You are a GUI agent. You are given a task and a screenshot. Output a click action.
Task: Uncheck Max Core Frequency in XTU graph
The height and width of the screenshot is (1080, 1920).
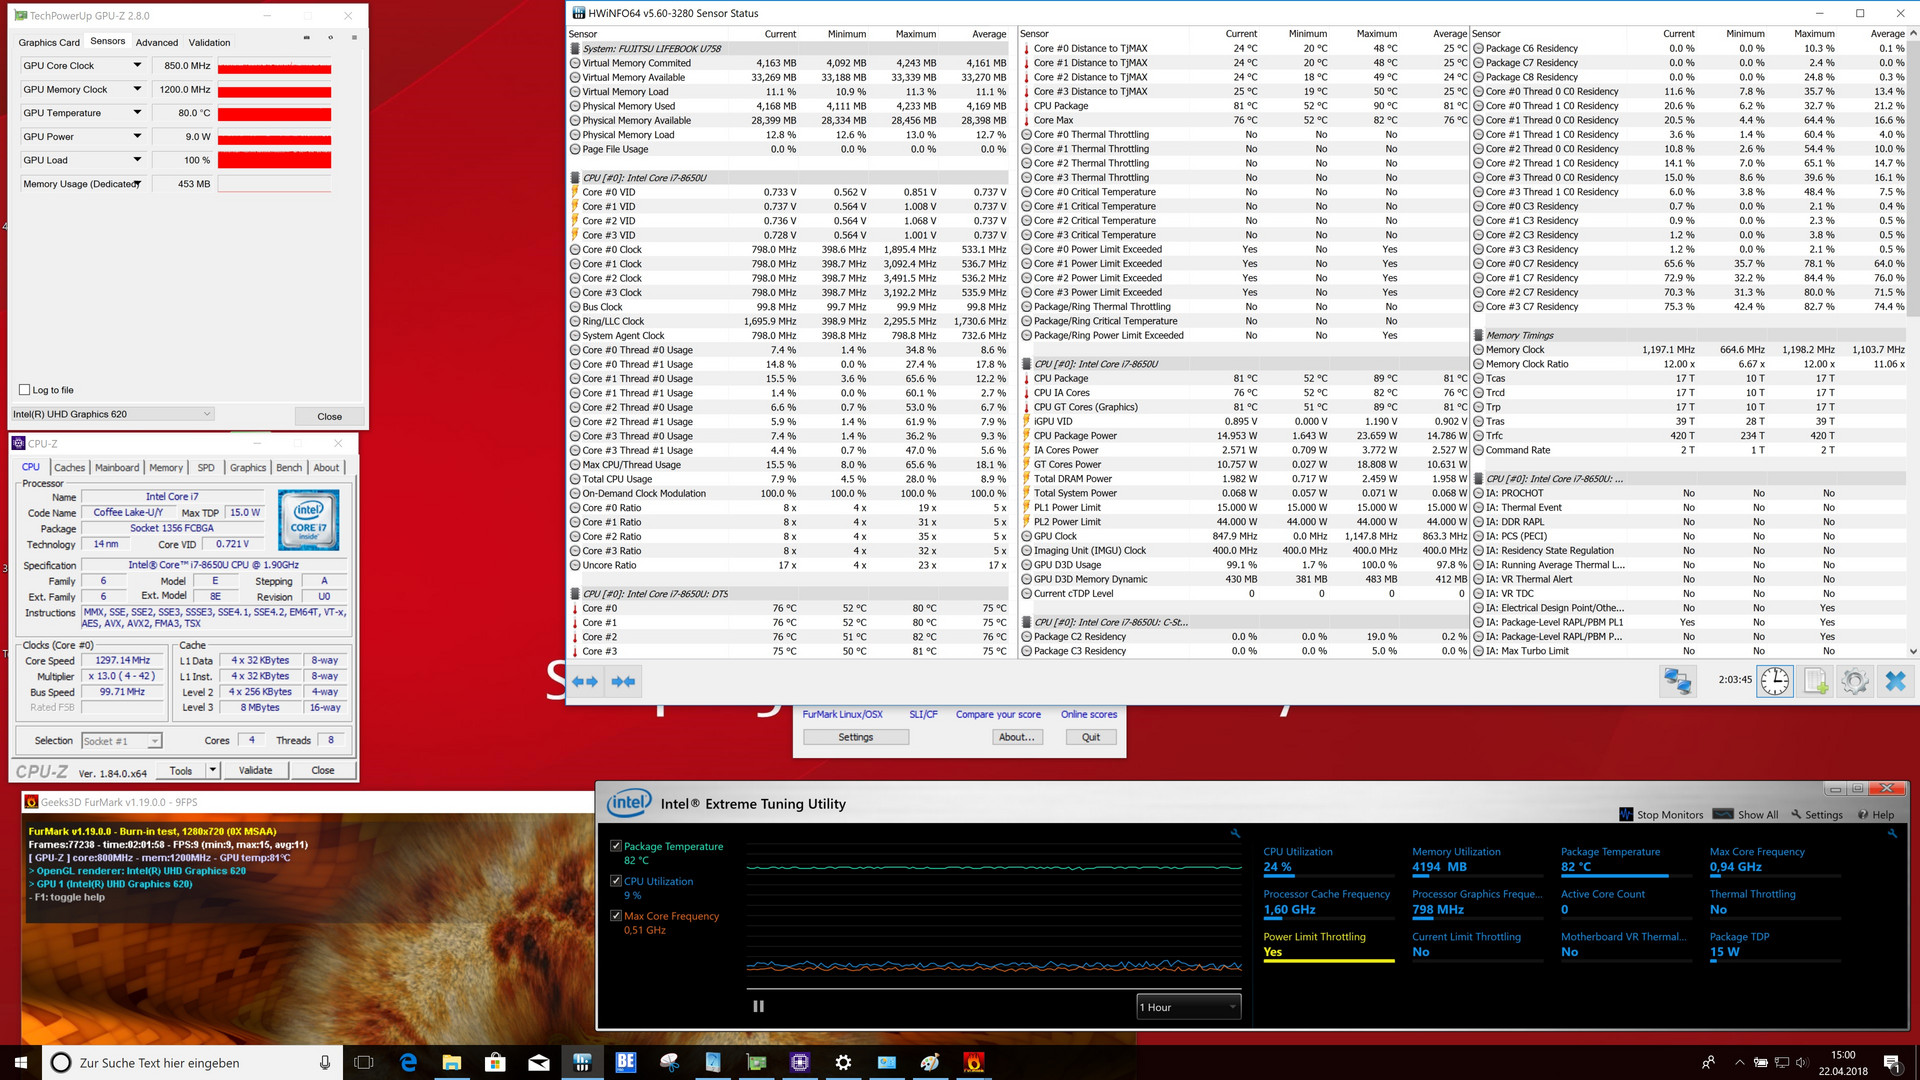(x=616, y=916)
